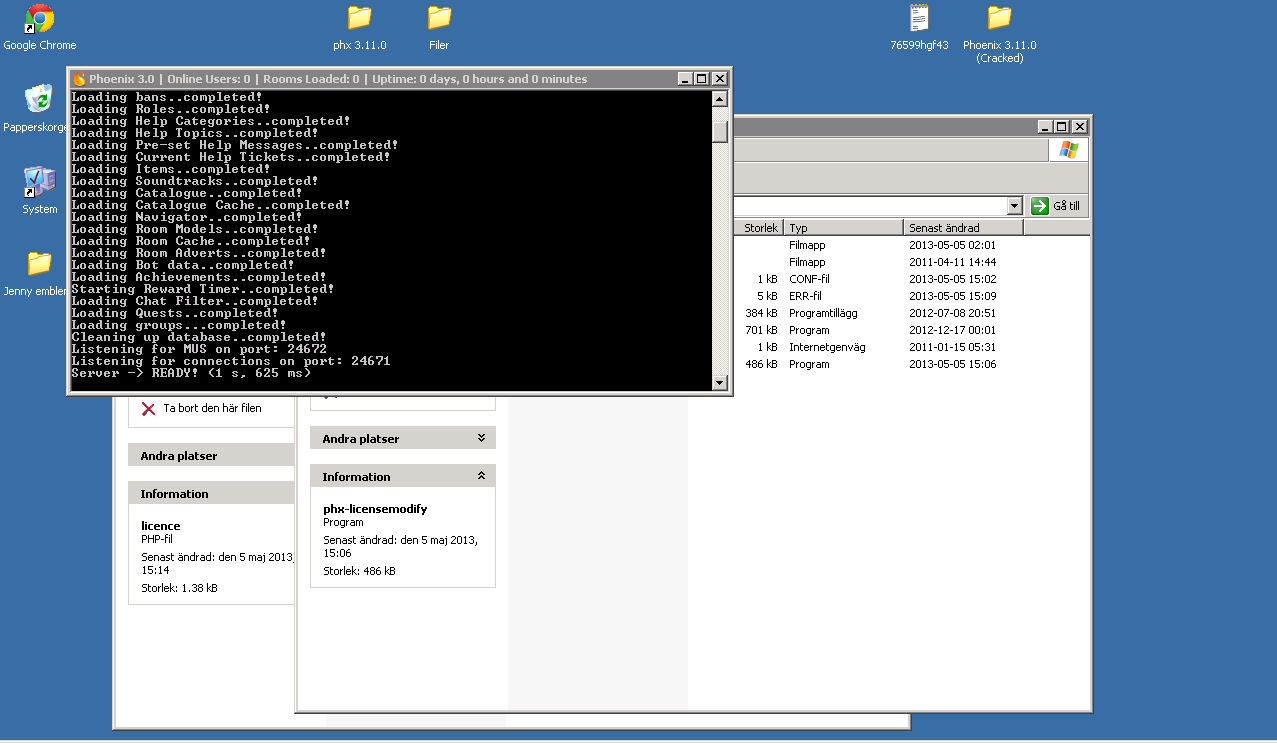This screenshot has width=1277, height=743.
Task: Click the console scrollbar thumb
Action: click(719, 131)
